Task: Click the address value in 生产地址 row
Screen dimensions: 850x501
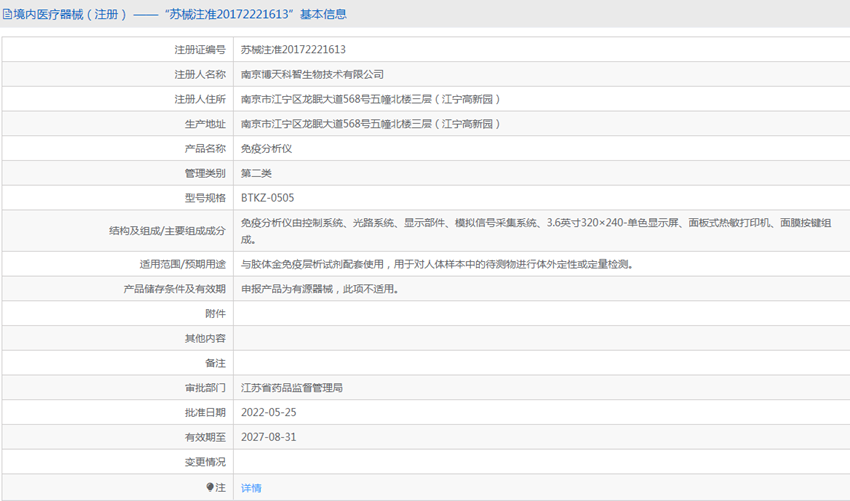Action: (x=370, y=124)
